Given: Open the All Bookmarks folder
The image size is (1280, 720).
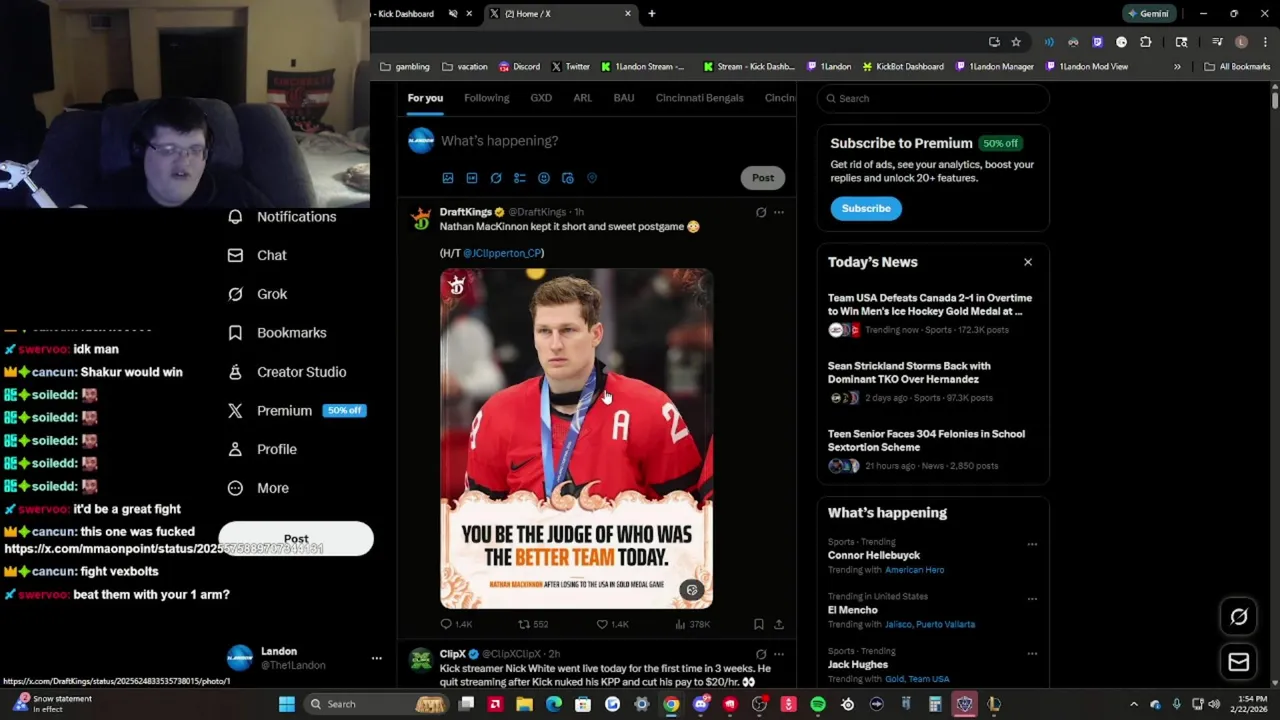Looking at the screenshot, I should click(x=1237, y=67).
